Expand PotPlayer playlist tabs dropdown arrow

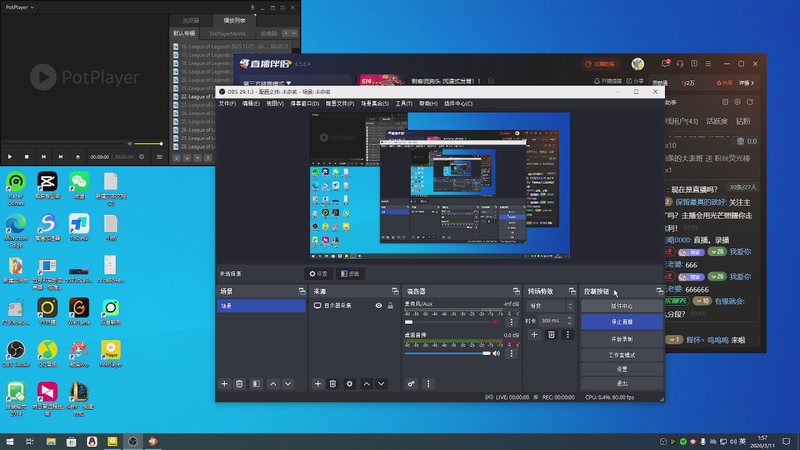click(x=294, y=33)
